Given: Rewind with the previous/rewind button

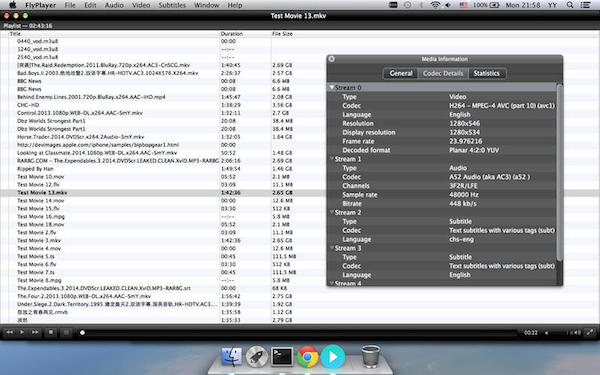Looking at the screenshot, I should click(10, 333).
